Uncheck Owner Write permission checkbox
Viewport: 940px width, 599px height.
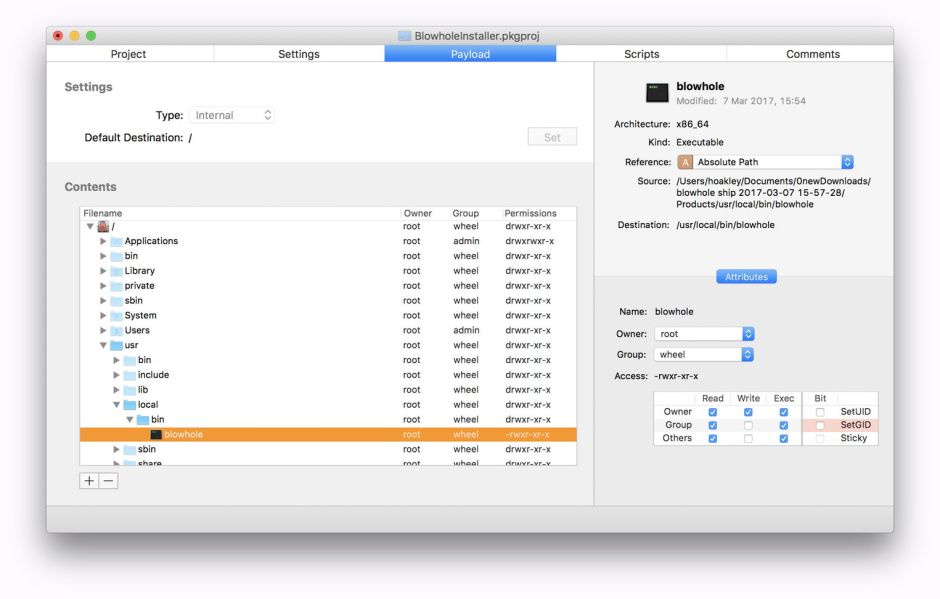click(748, 412)
